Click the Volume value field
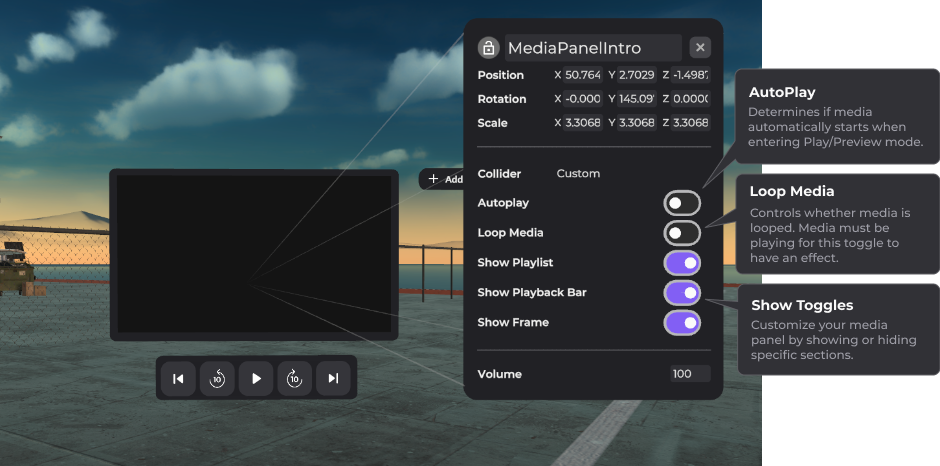This screenshot has height=466, width=940. tap(690, 374)
